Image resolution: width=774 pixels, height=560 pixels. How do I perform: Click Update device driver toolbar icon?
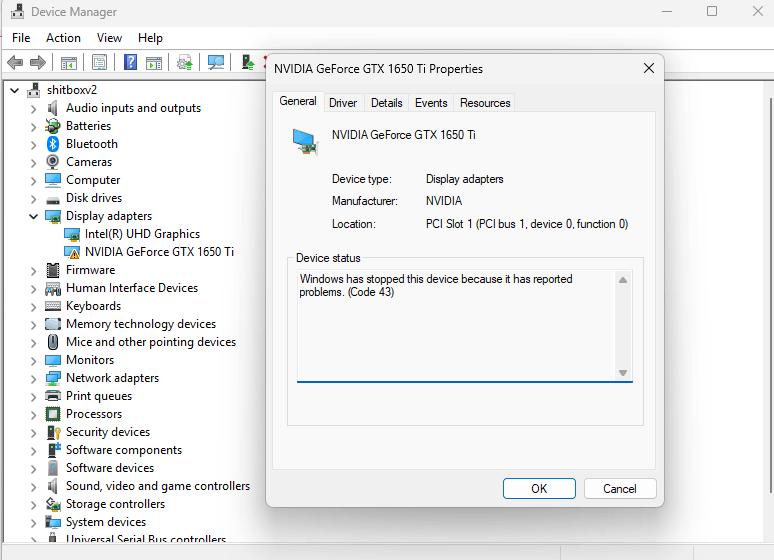coord(185,63)
